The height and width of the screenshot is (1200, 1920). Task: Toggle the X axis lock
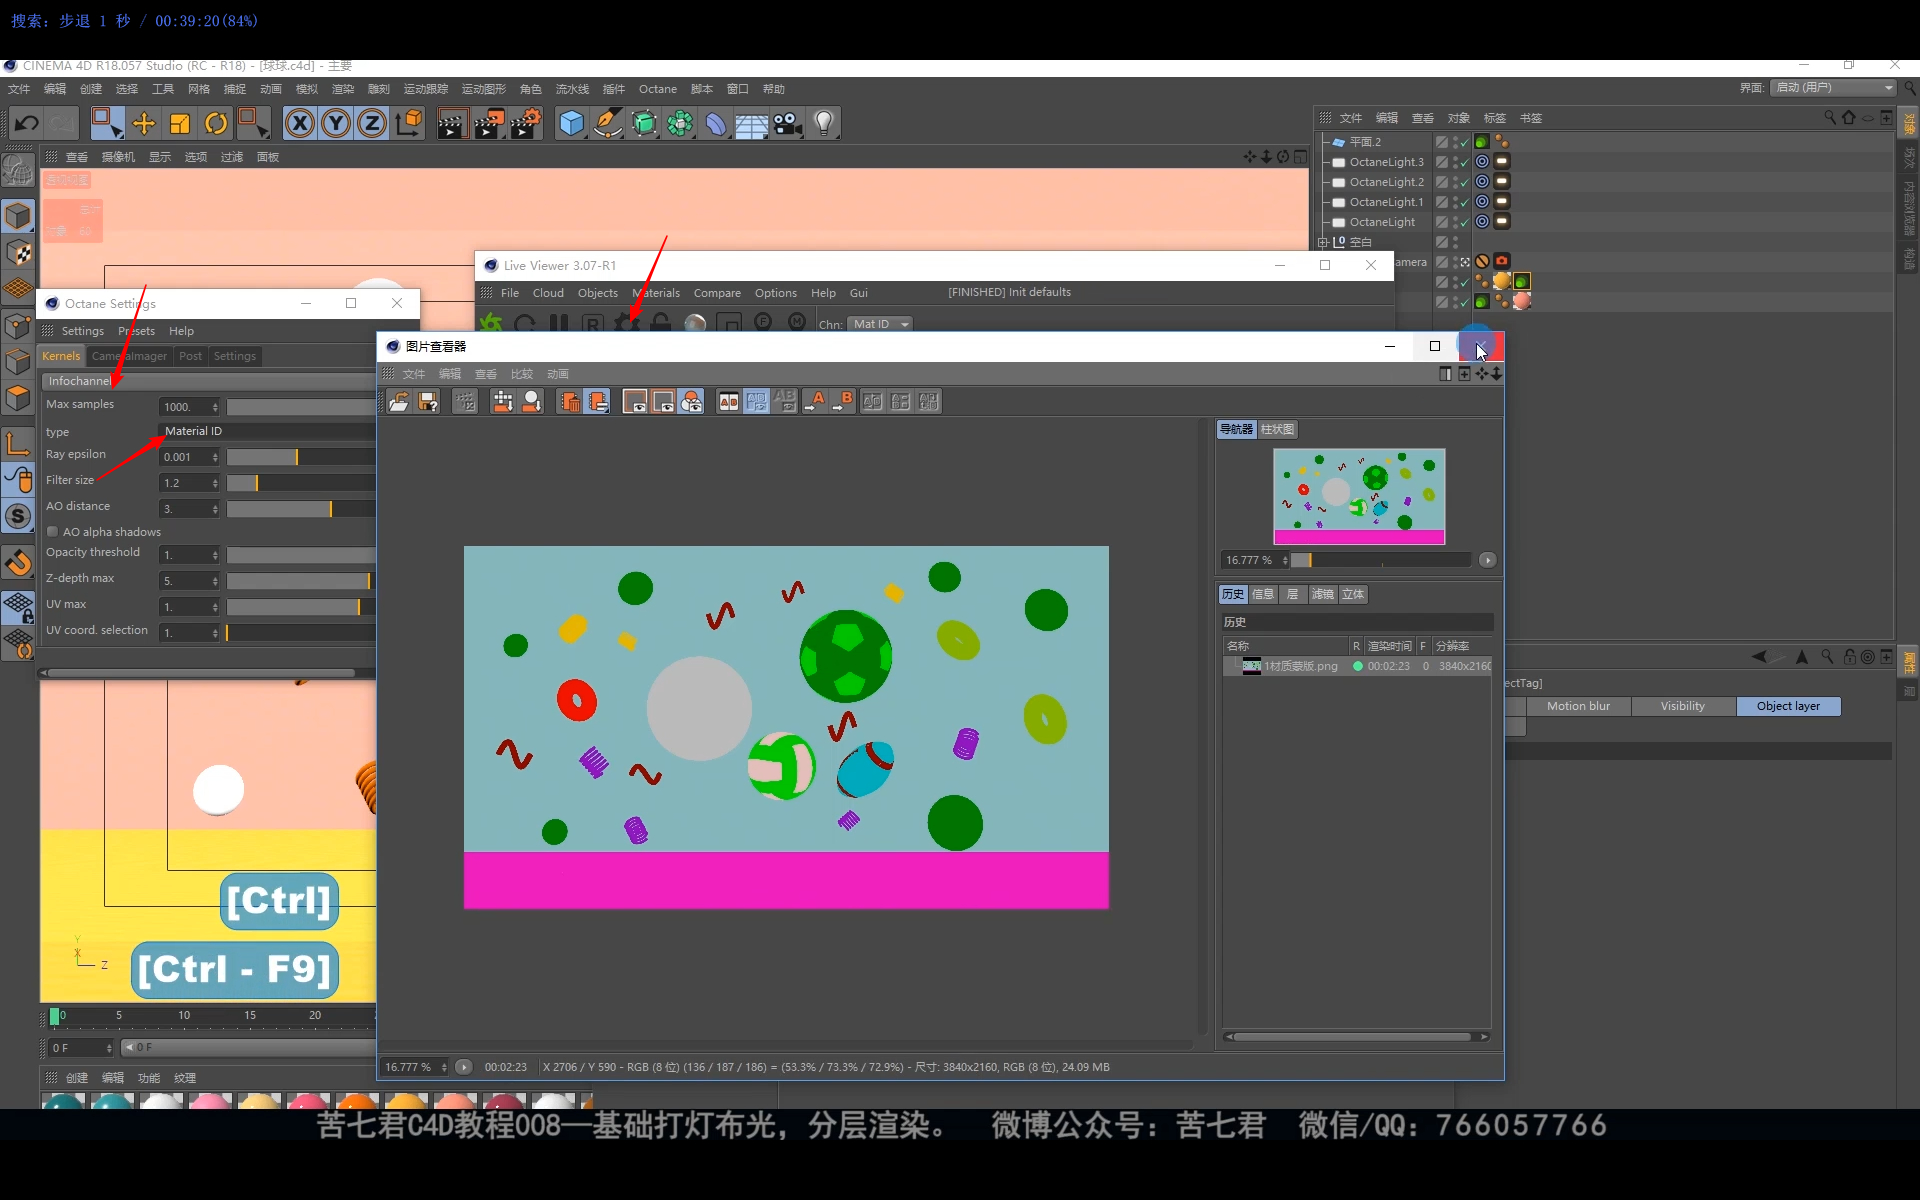(299, 123)
